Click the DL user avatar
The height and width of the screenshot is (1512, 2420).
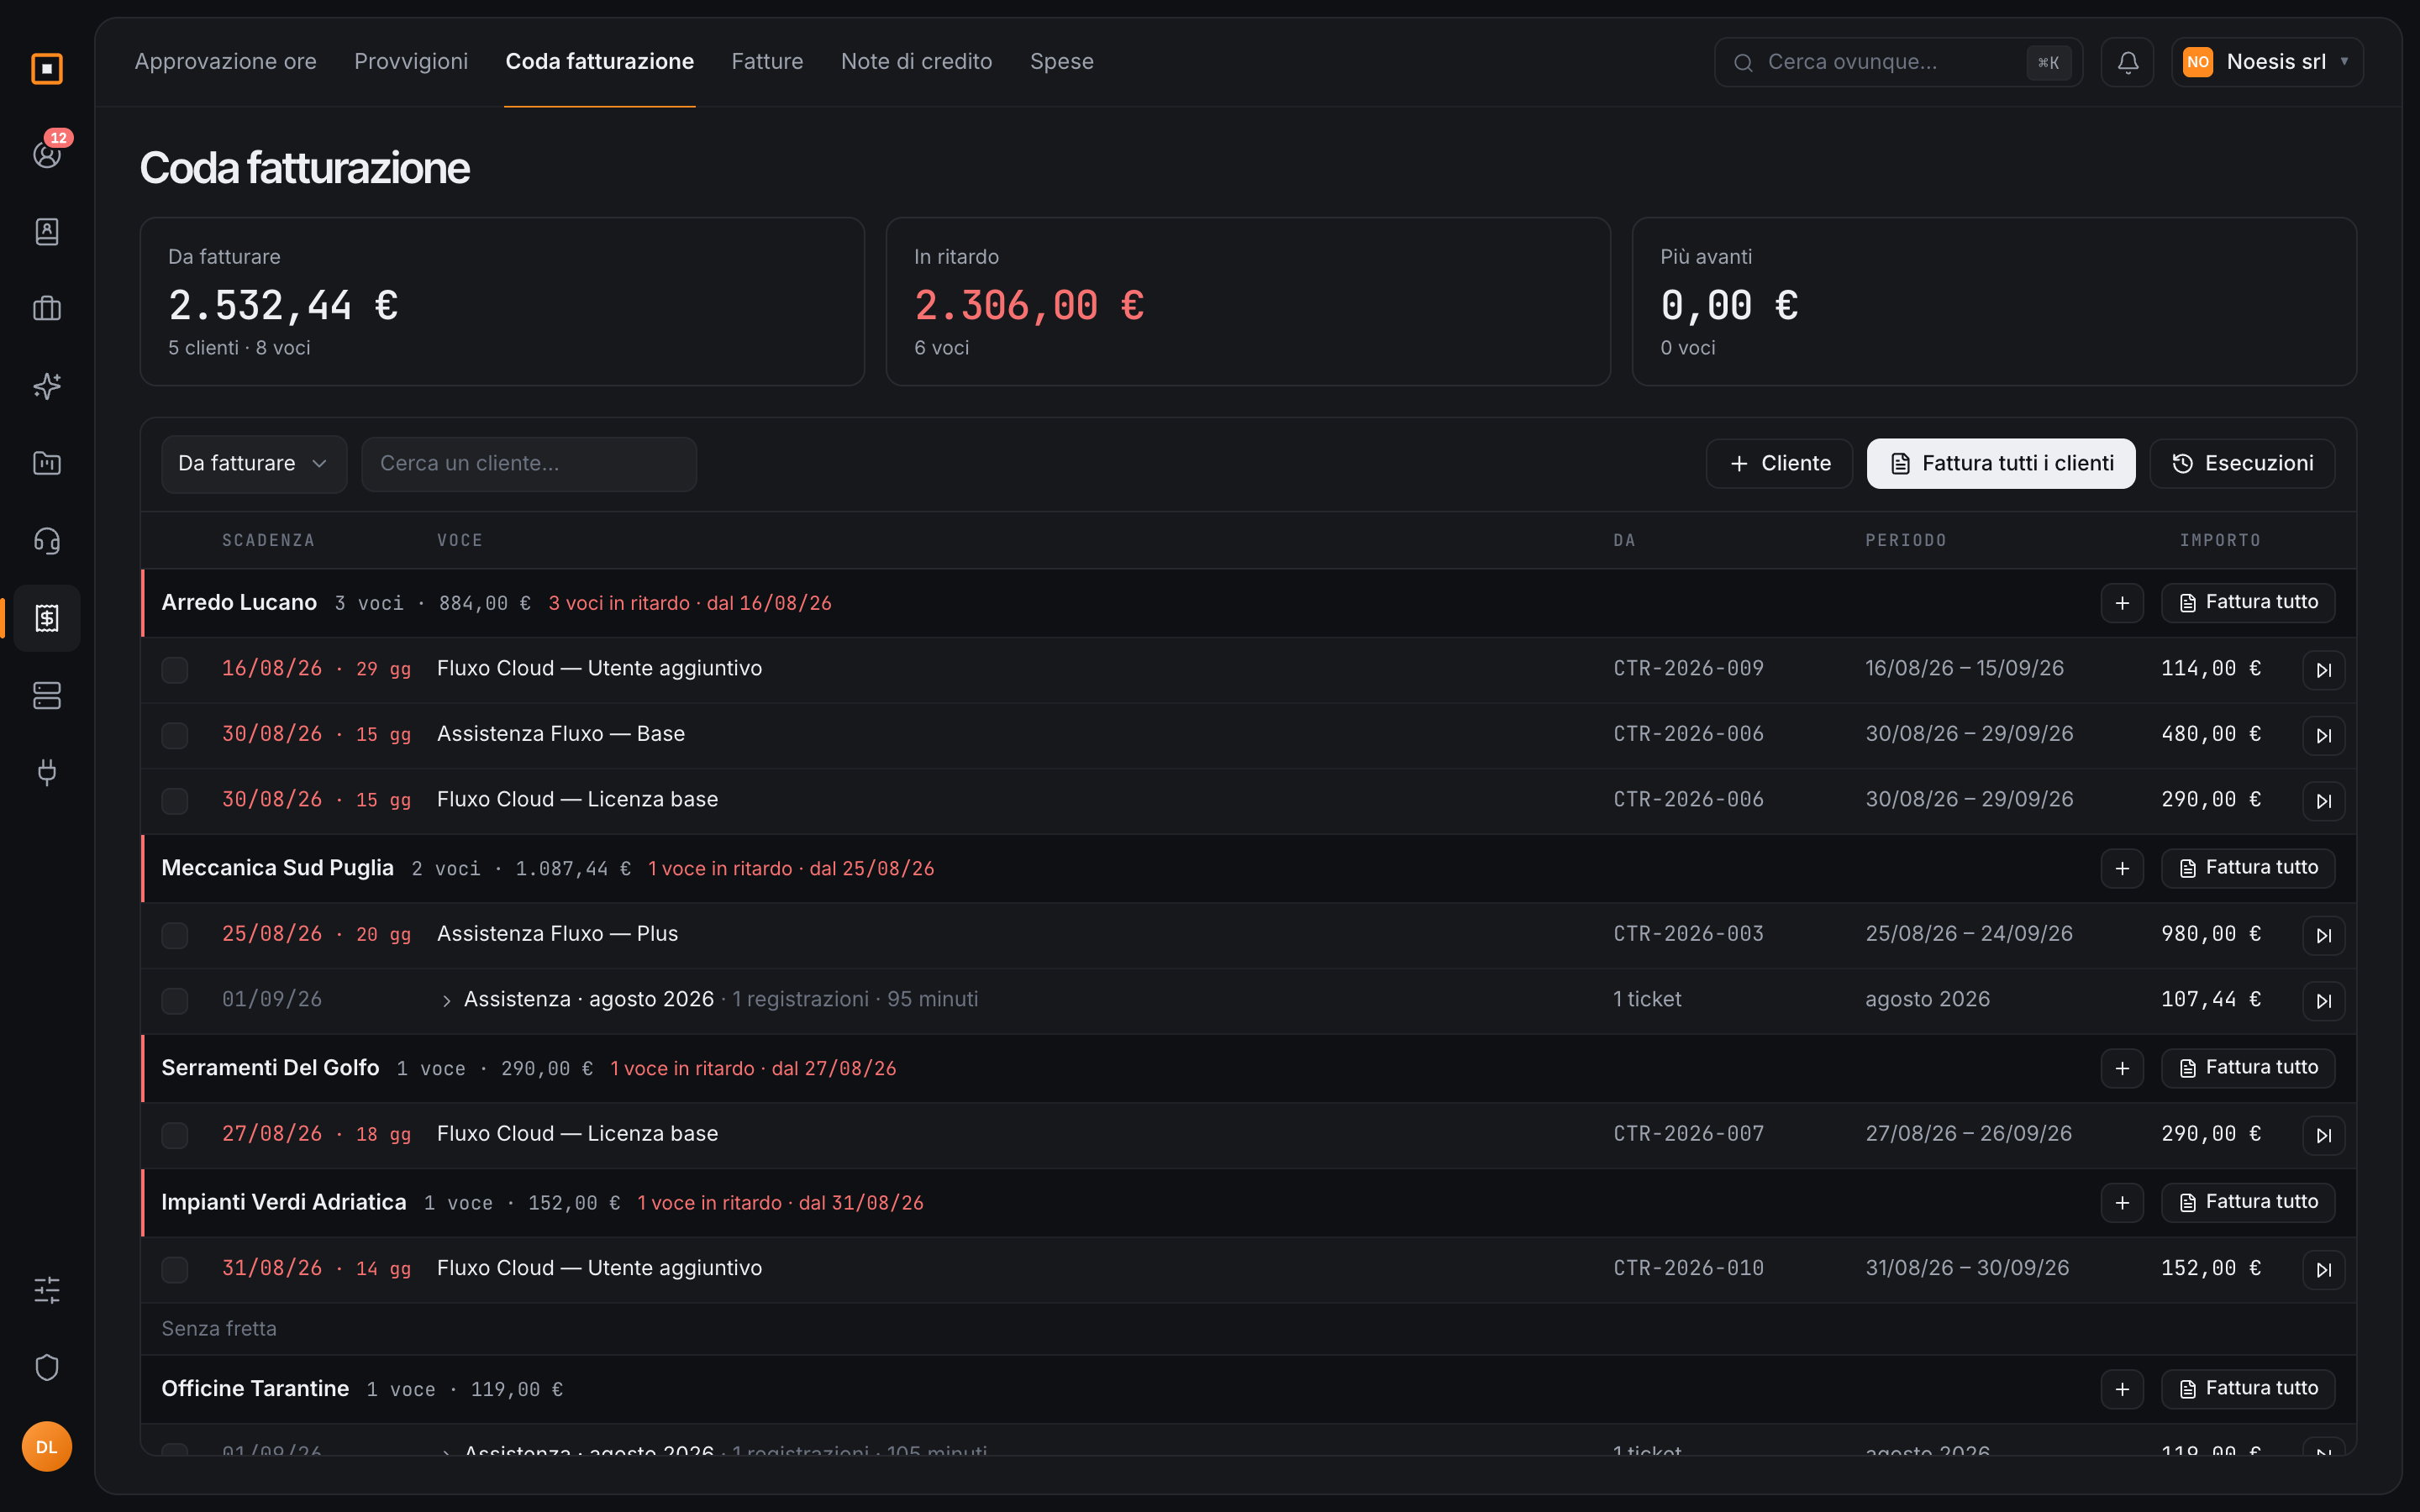click(x=47, y=1447)
